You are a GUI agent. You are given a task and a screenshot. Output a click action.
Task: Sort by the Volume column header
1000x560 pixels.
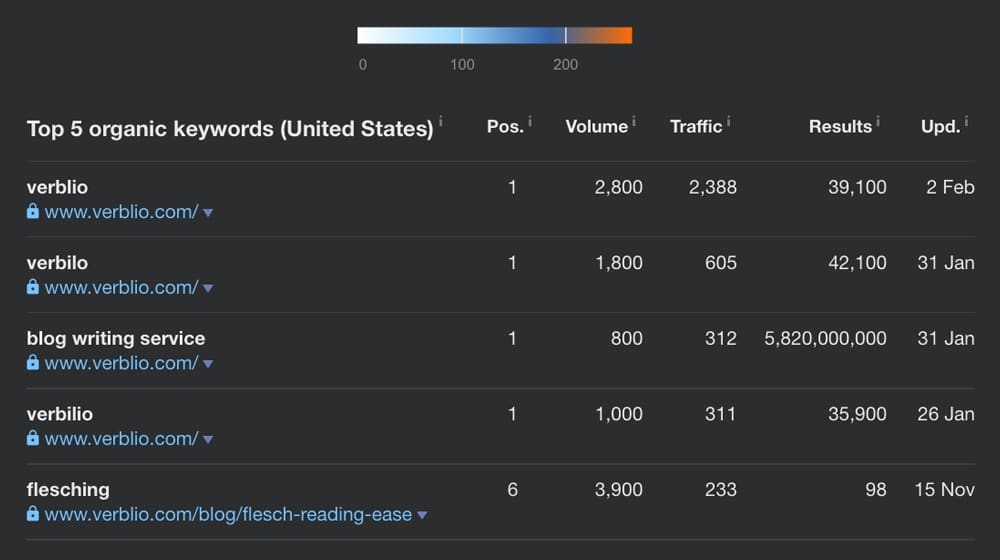[x=596, y=126]
